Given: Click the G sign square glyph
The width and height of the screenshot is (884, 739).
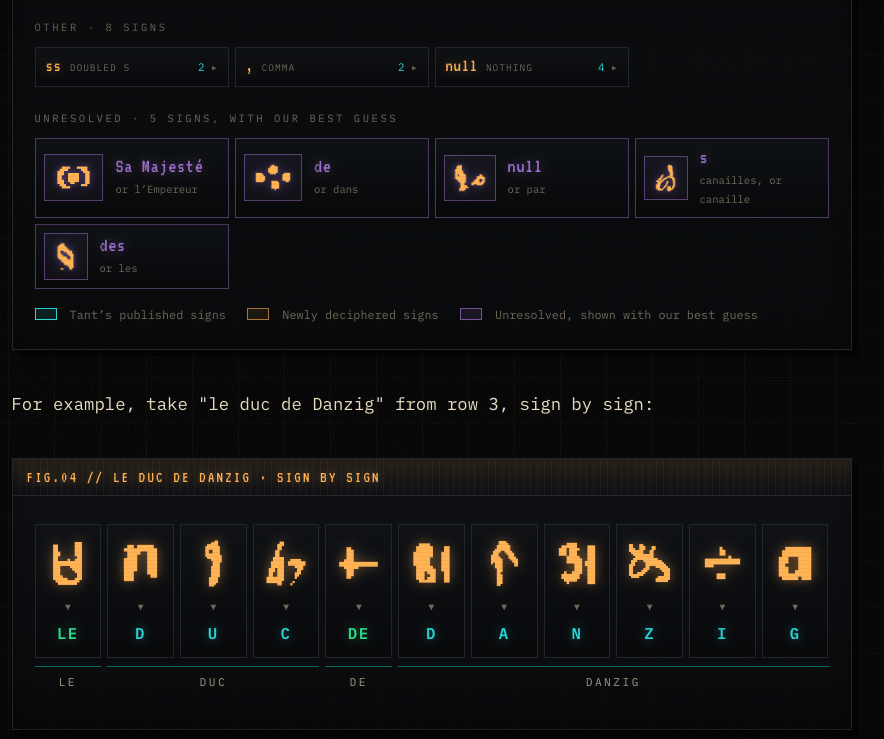Looking at the screenshot, I should [x=794, y=563].
